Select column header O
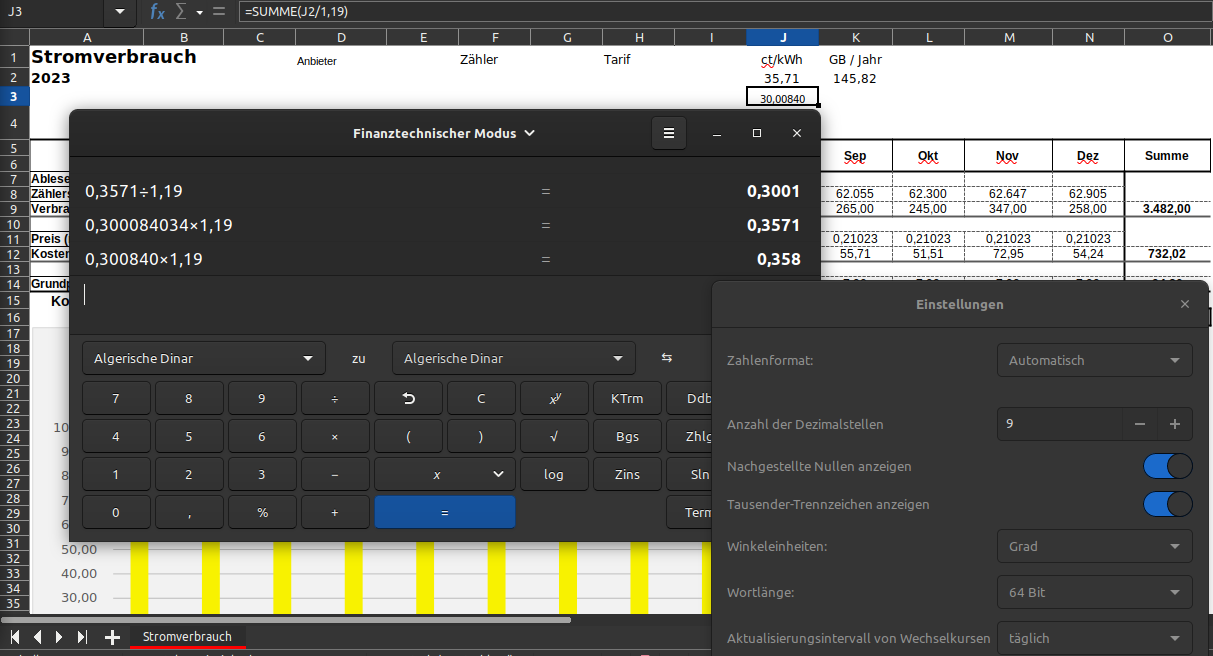Image resolution: width=1213 pixels, height=656 pixels. (1168, 38)
